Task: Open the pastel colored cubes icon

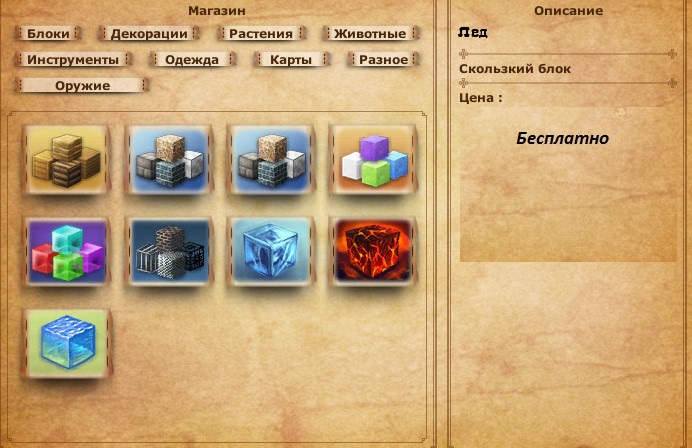Action: pos(373,159)
